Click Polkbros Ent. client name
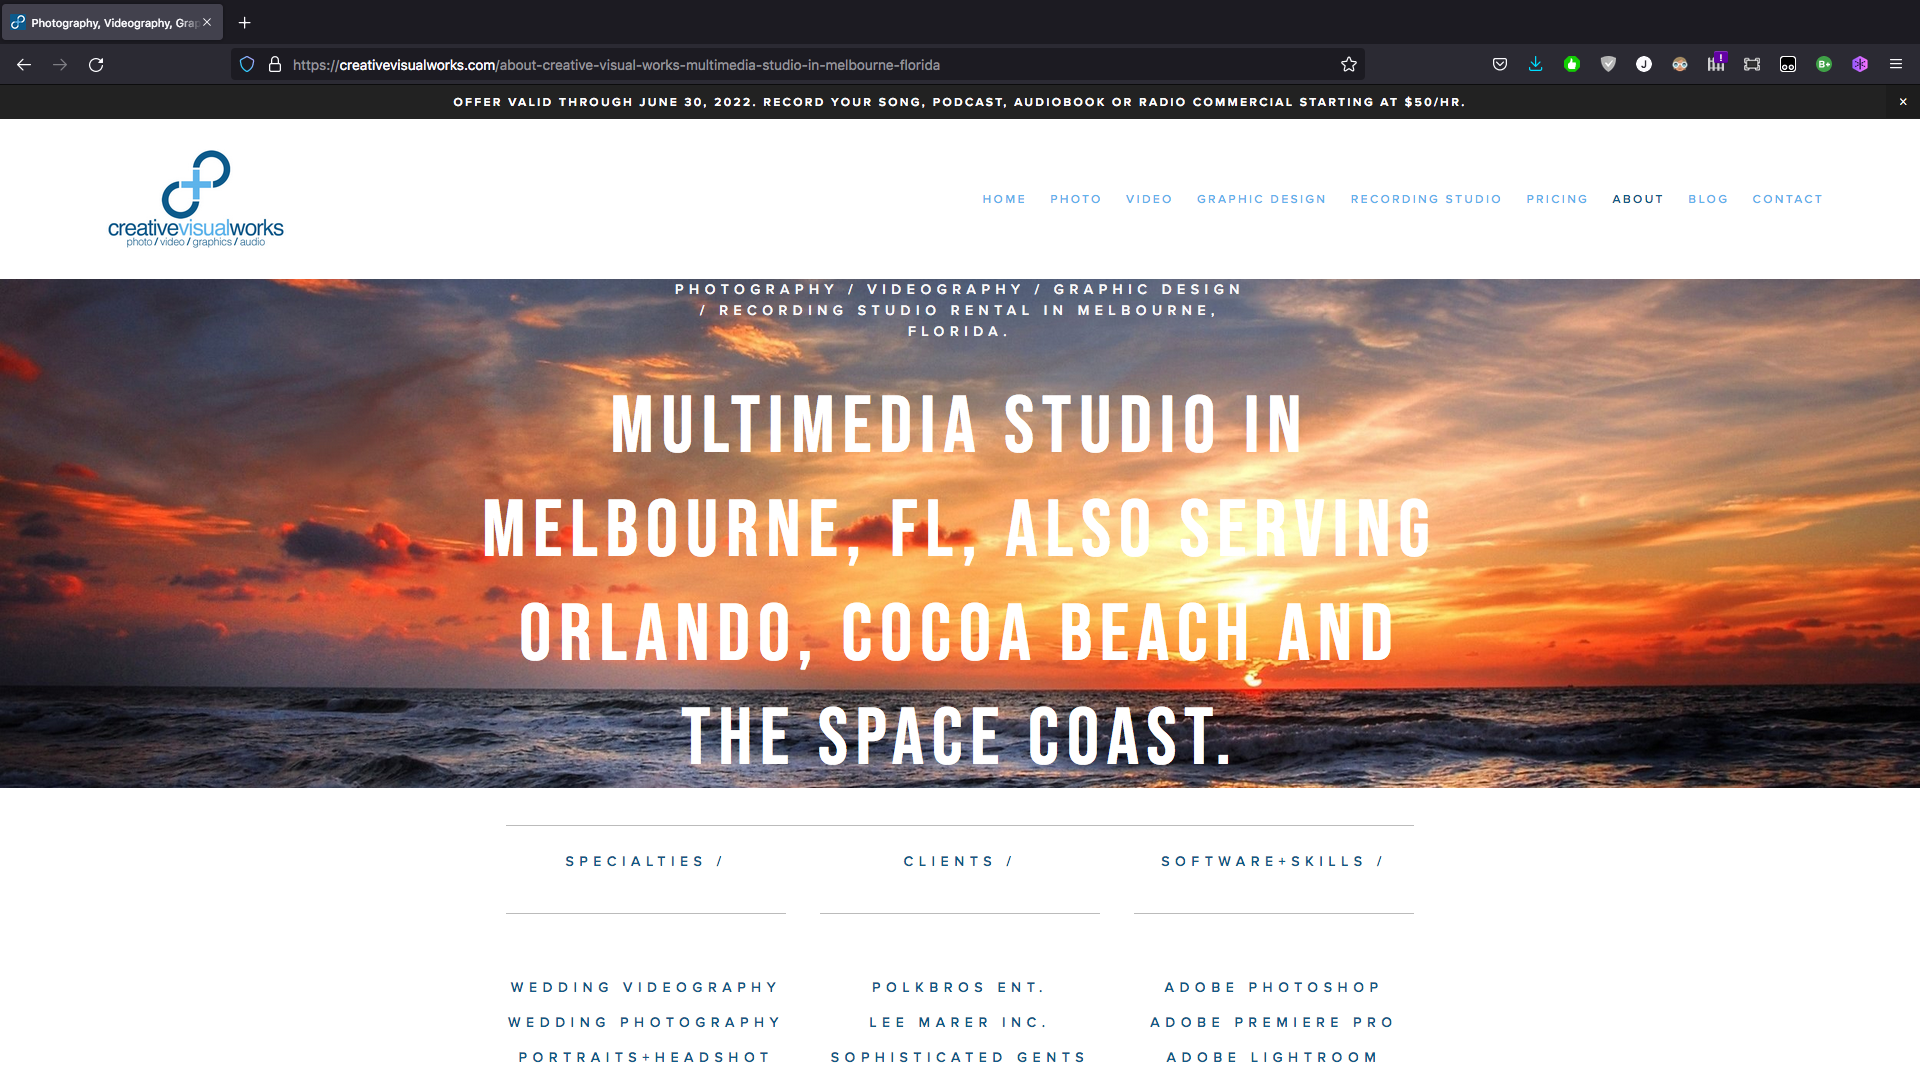Image resolution: width=1920 pixels, height=1080 pixels. [959, 987]
